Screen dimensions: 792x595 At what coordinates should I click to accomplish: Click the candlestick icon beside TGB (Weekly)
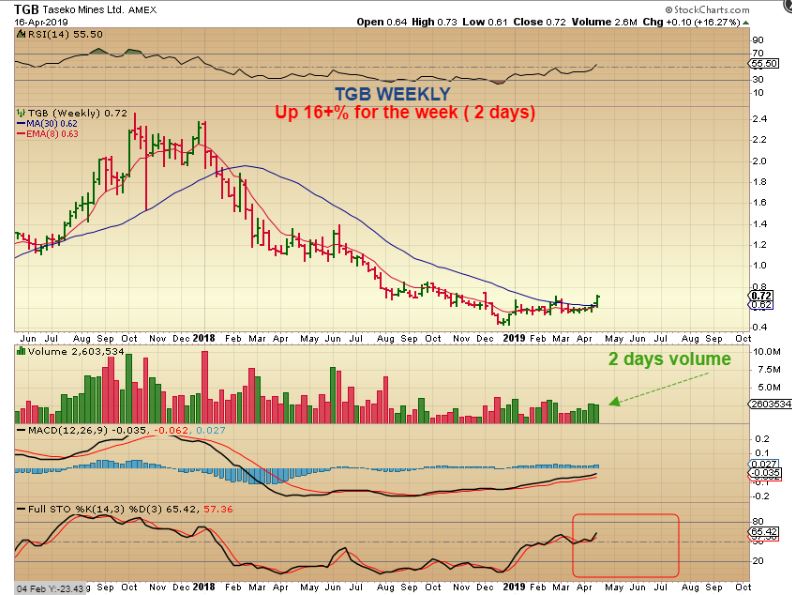21,113
